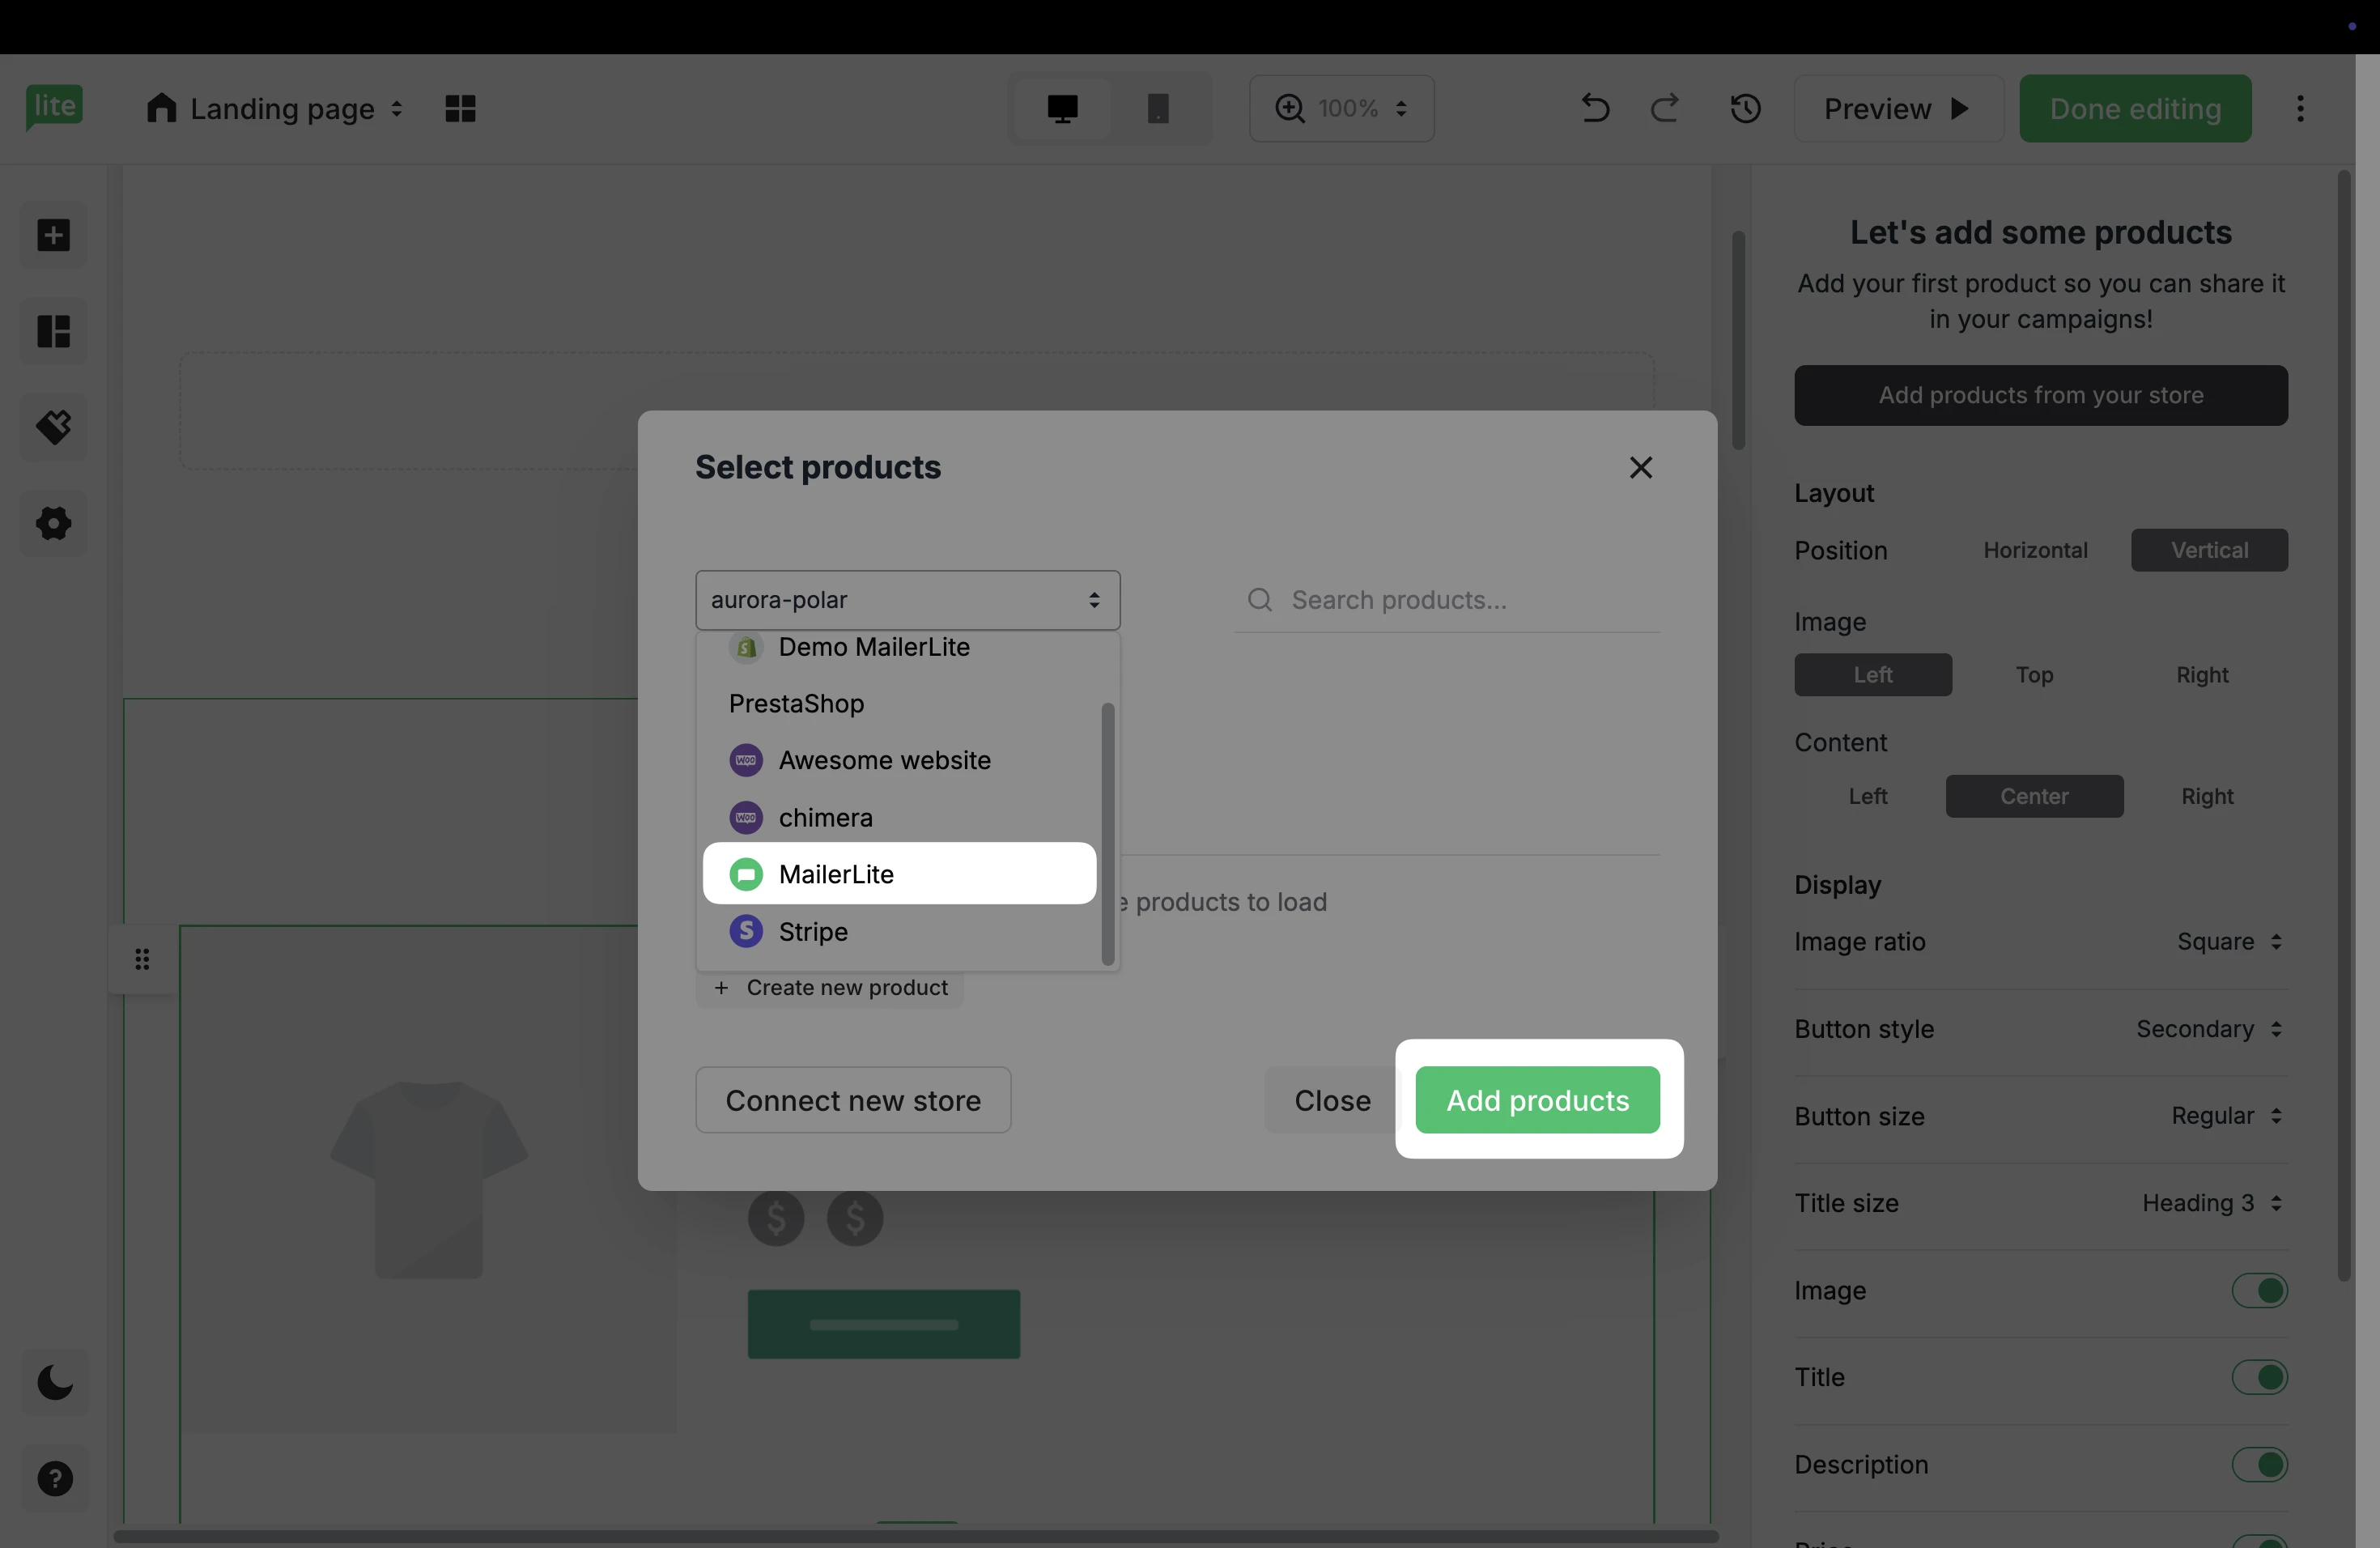The width and height of the screenshot is (2380, 1548).
Task: Switch to mobile preview device icon
Action: point(1158,108)
